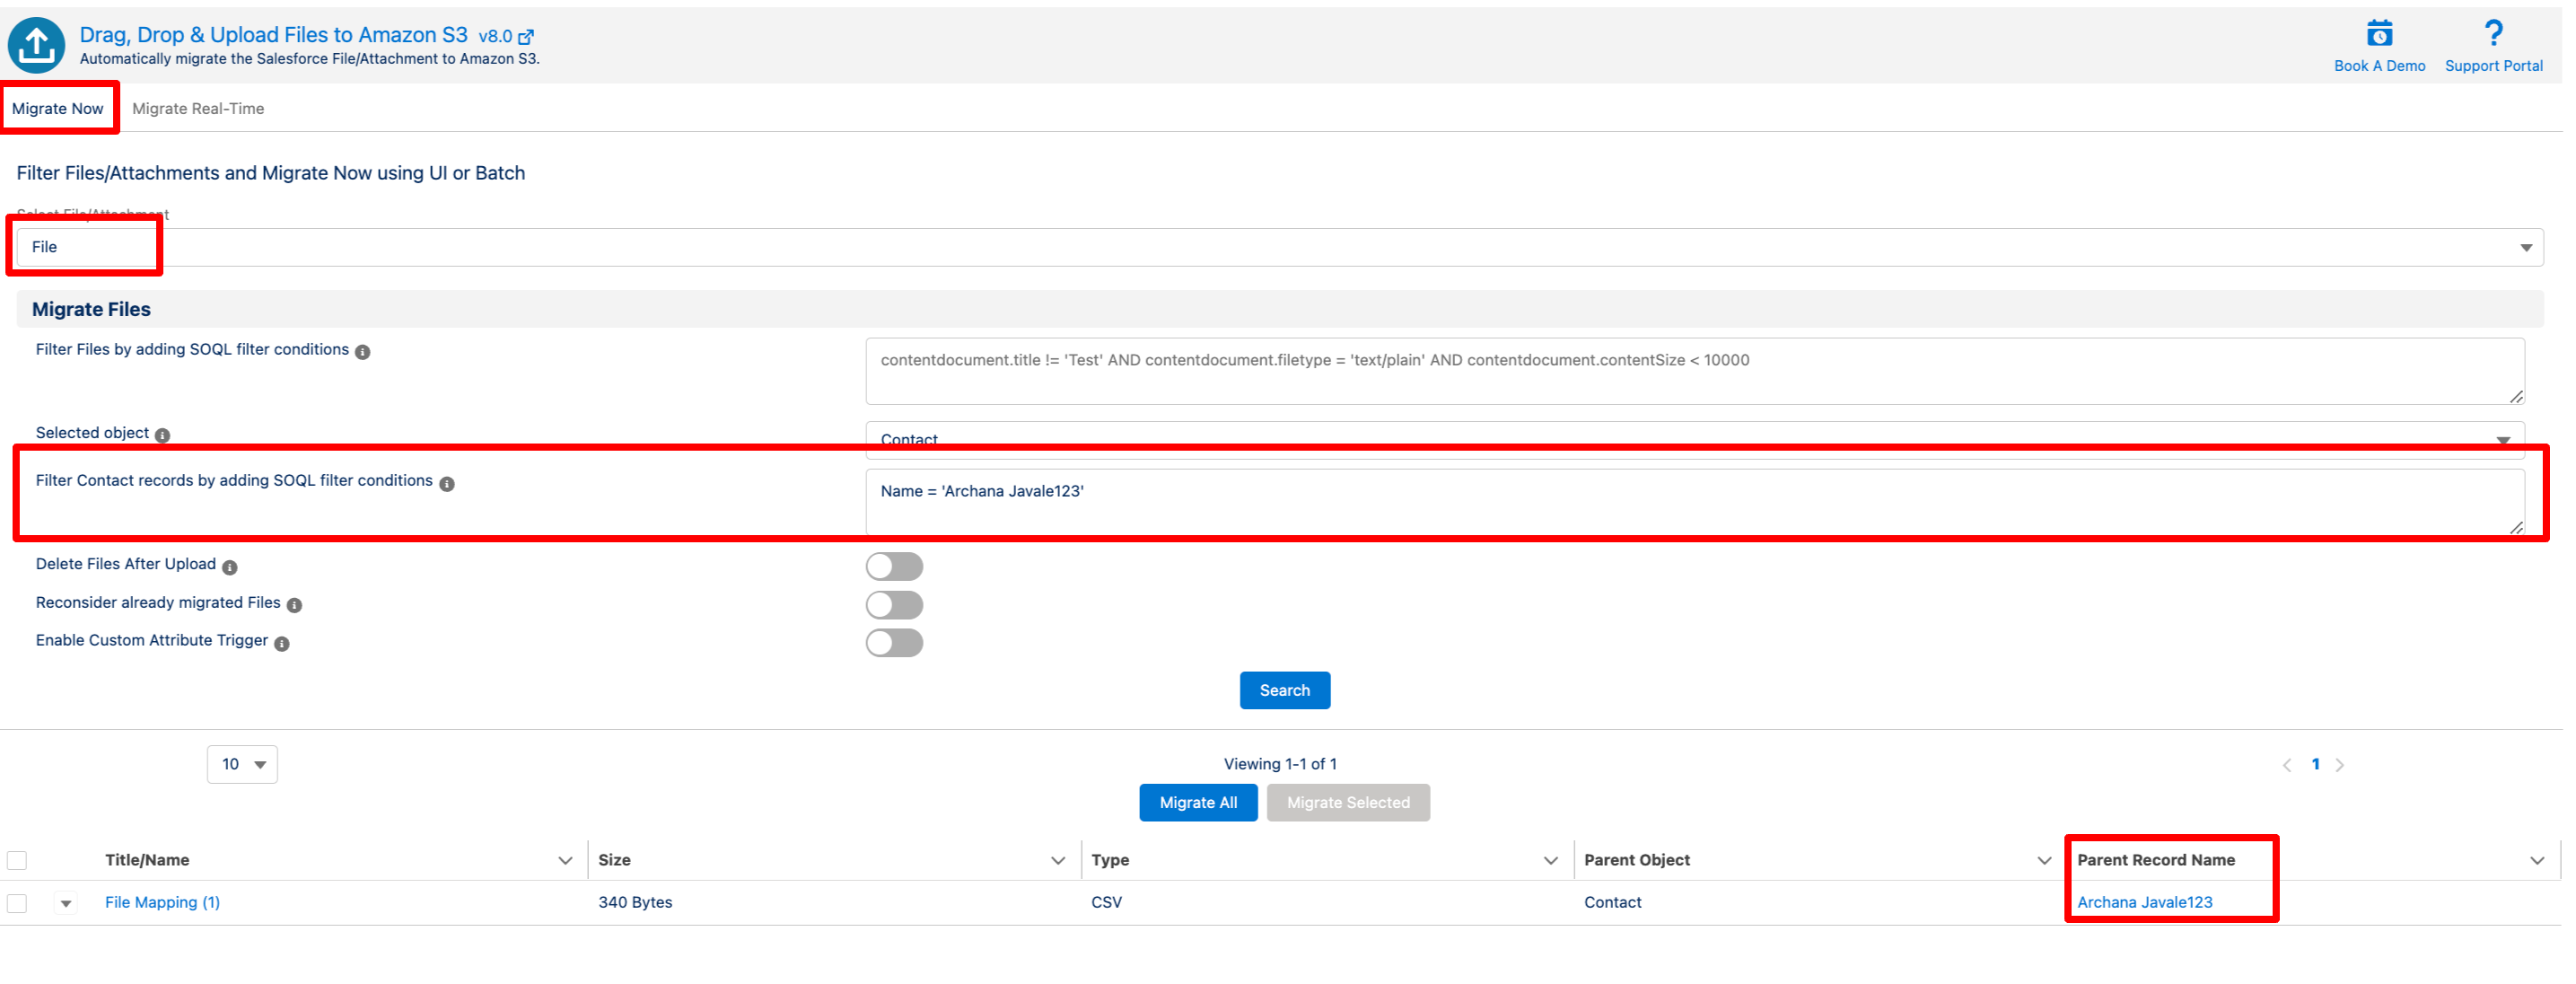
Task: Click info icon beside Filter Files by SOQL
Action: tap(363, 352)
